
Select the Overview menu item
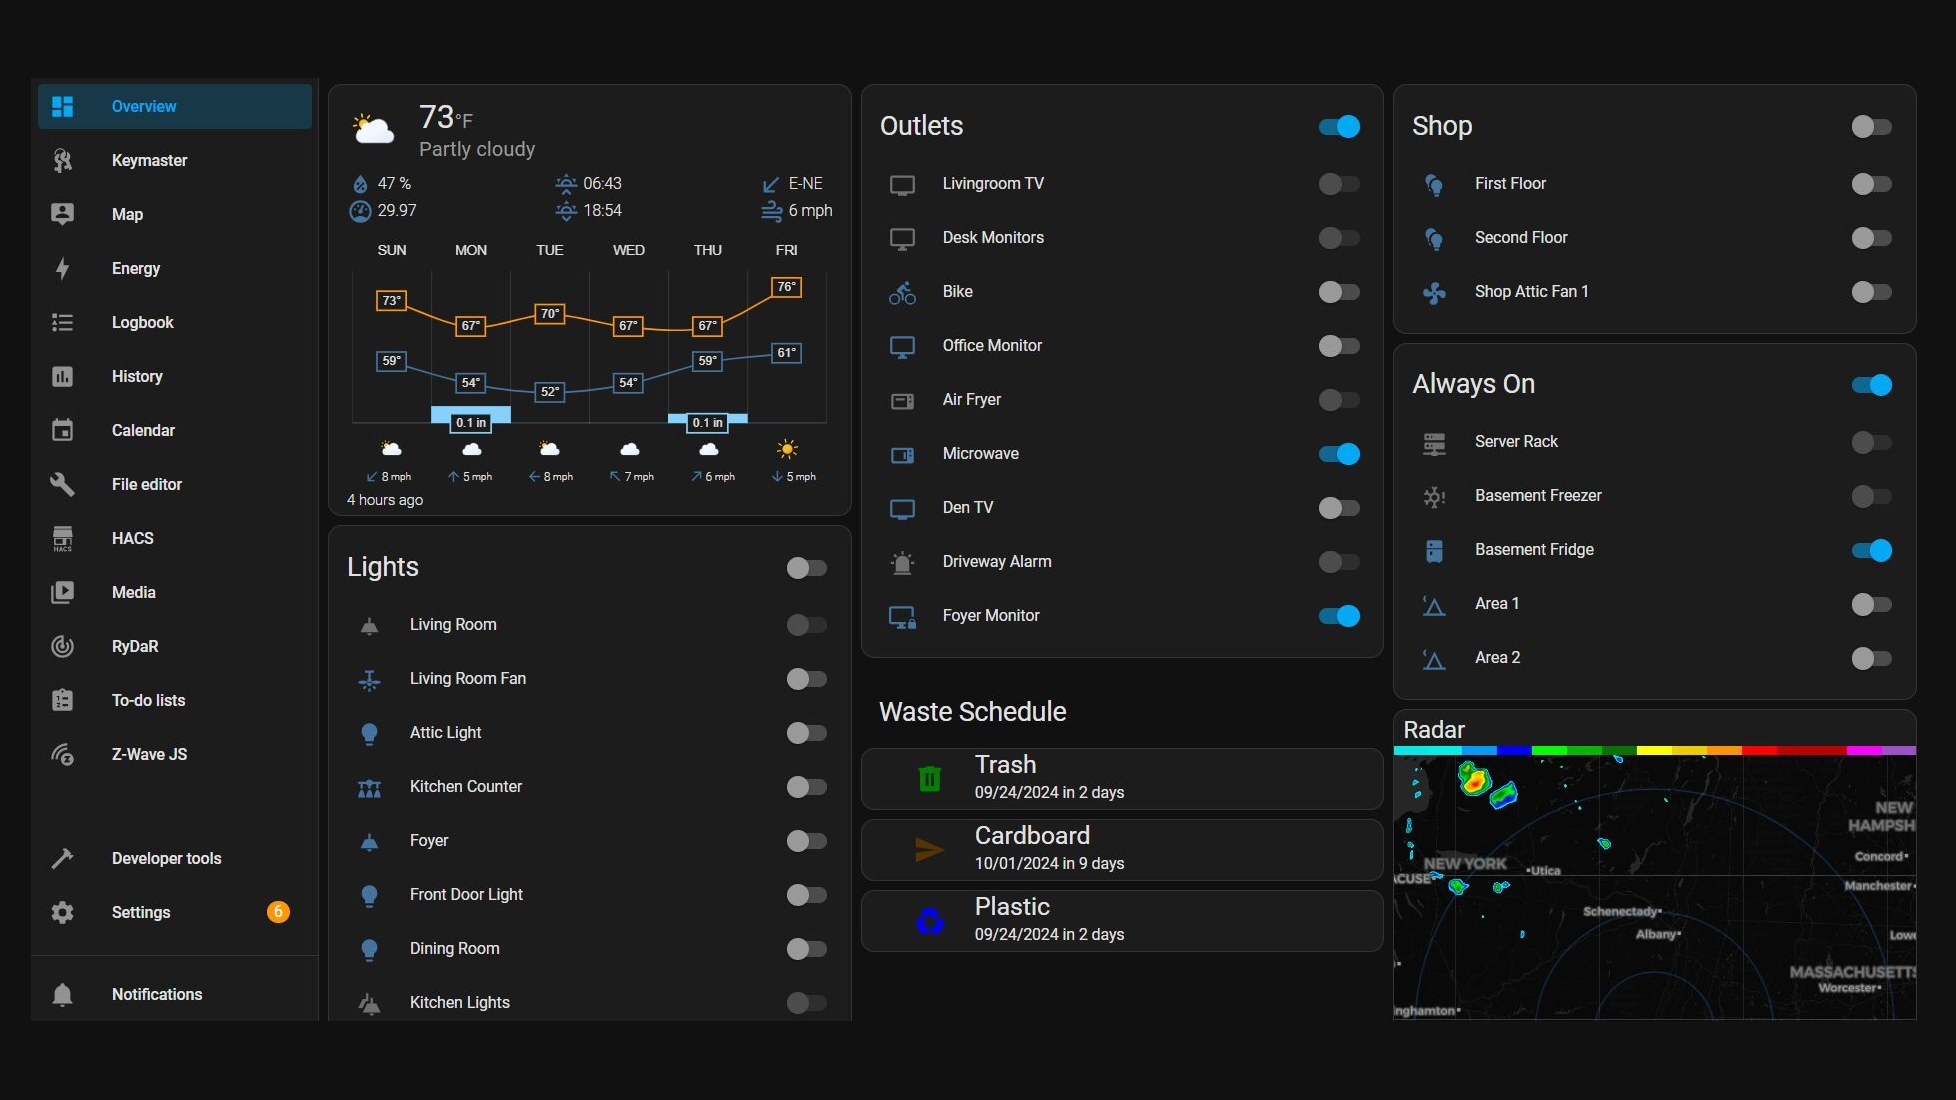point(175,106)
